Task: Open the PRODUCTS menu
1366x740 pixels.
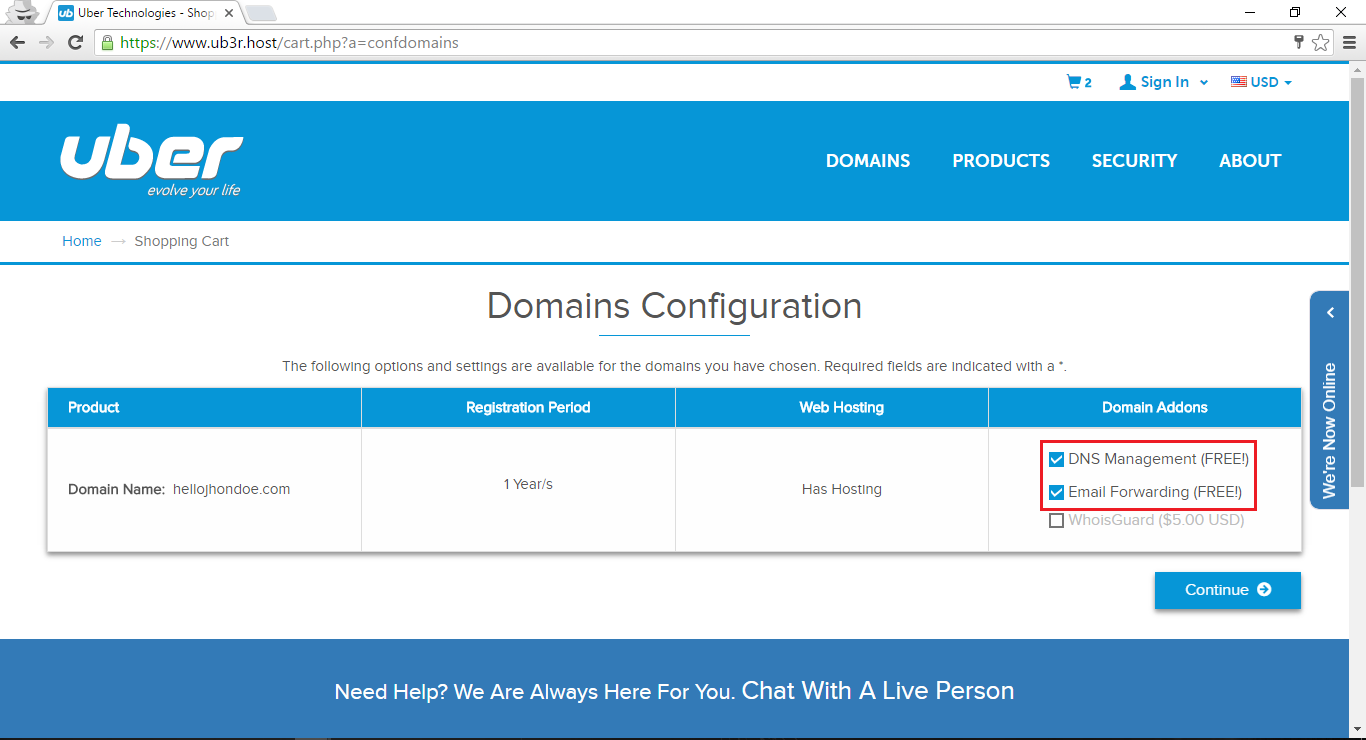Action: pyautogui.click(x=1001, y=161)
